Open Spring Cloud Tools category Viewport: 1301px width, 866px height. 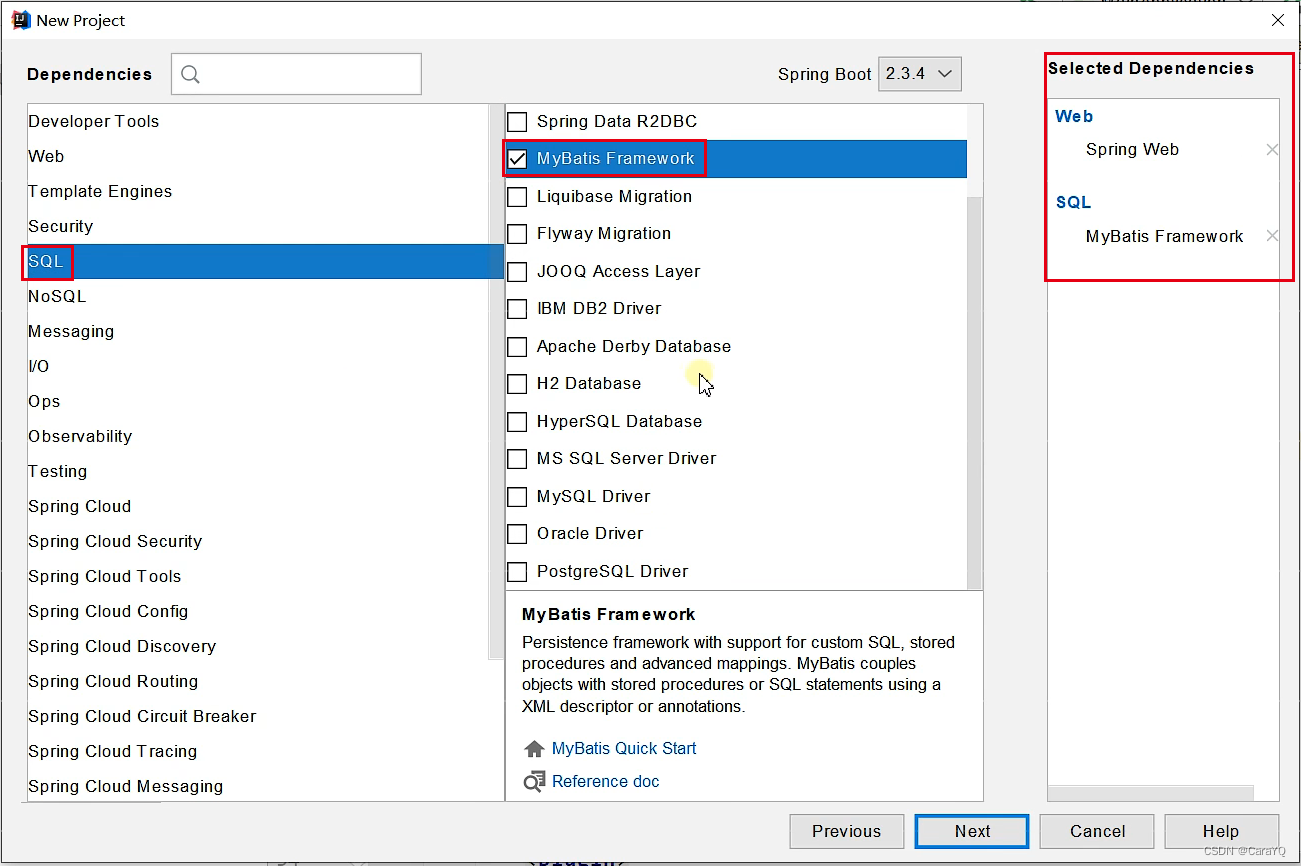pyautogui.click(x=258, y=577)
